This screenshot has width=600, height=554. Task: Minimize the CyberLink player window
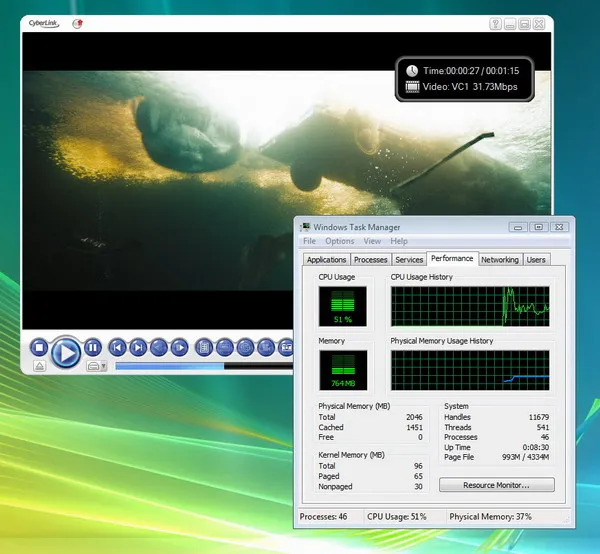510,24
